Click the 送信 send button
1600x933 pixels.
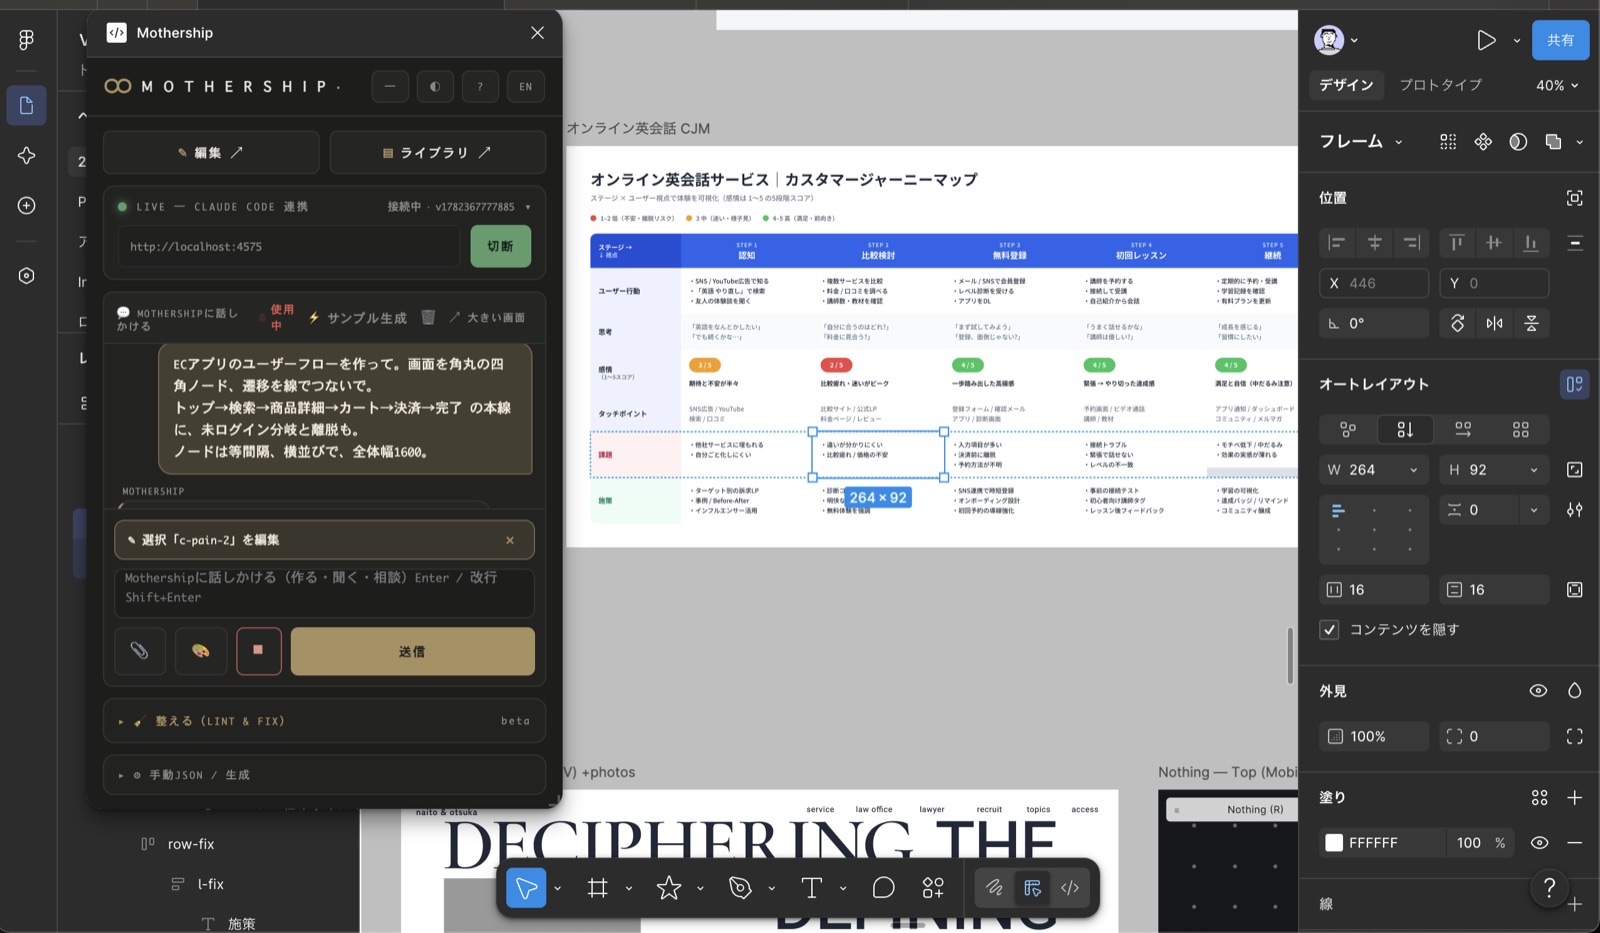(412, 651)
